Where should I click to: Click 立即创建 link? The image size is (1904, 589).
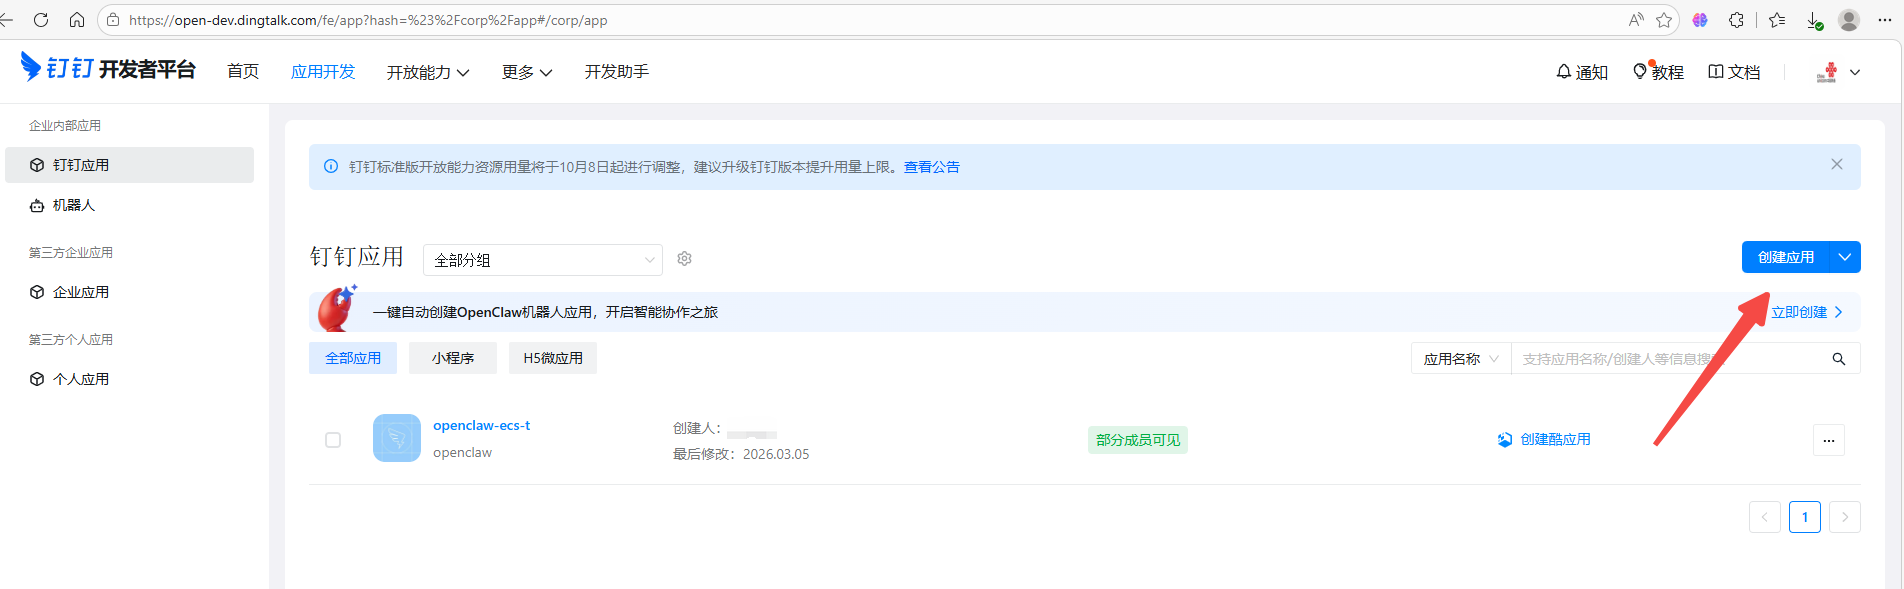[1807, 312]
